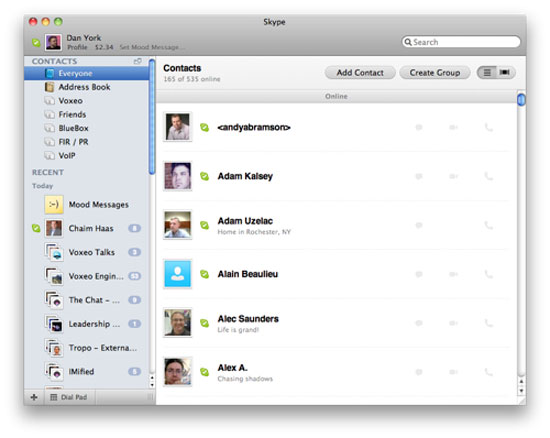Start video call with Alain Beaulieu

click(x=454, y=274)
